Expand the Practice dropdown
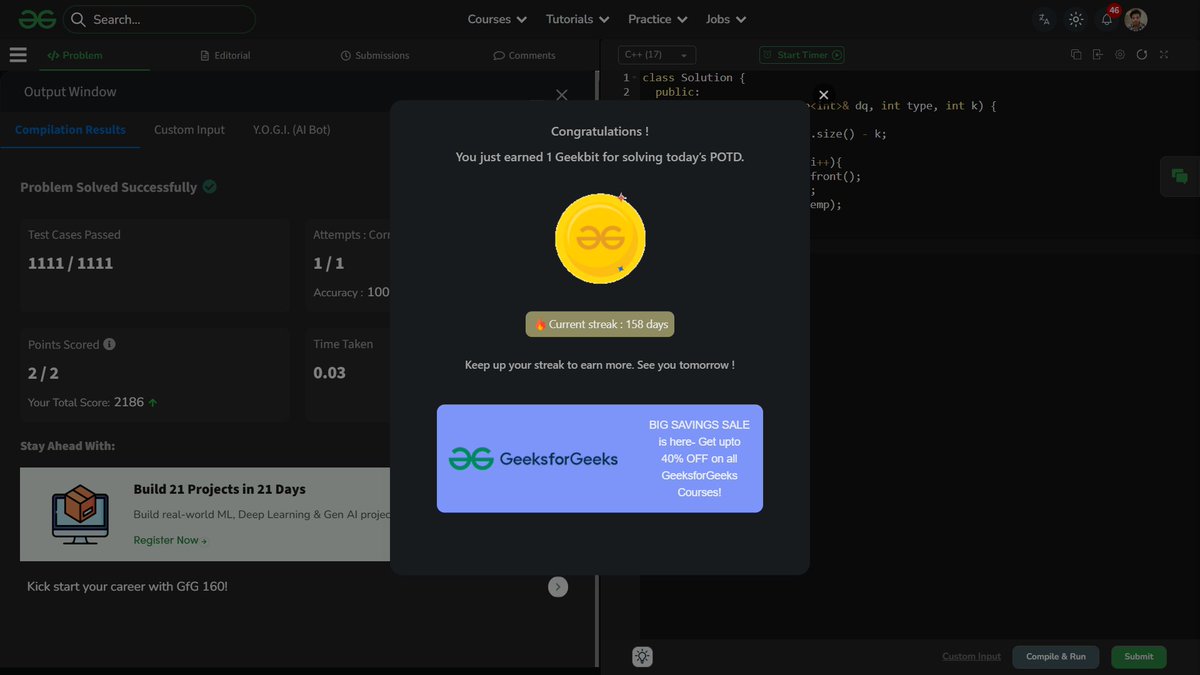Screen dimensions: 1200x675 657,19
